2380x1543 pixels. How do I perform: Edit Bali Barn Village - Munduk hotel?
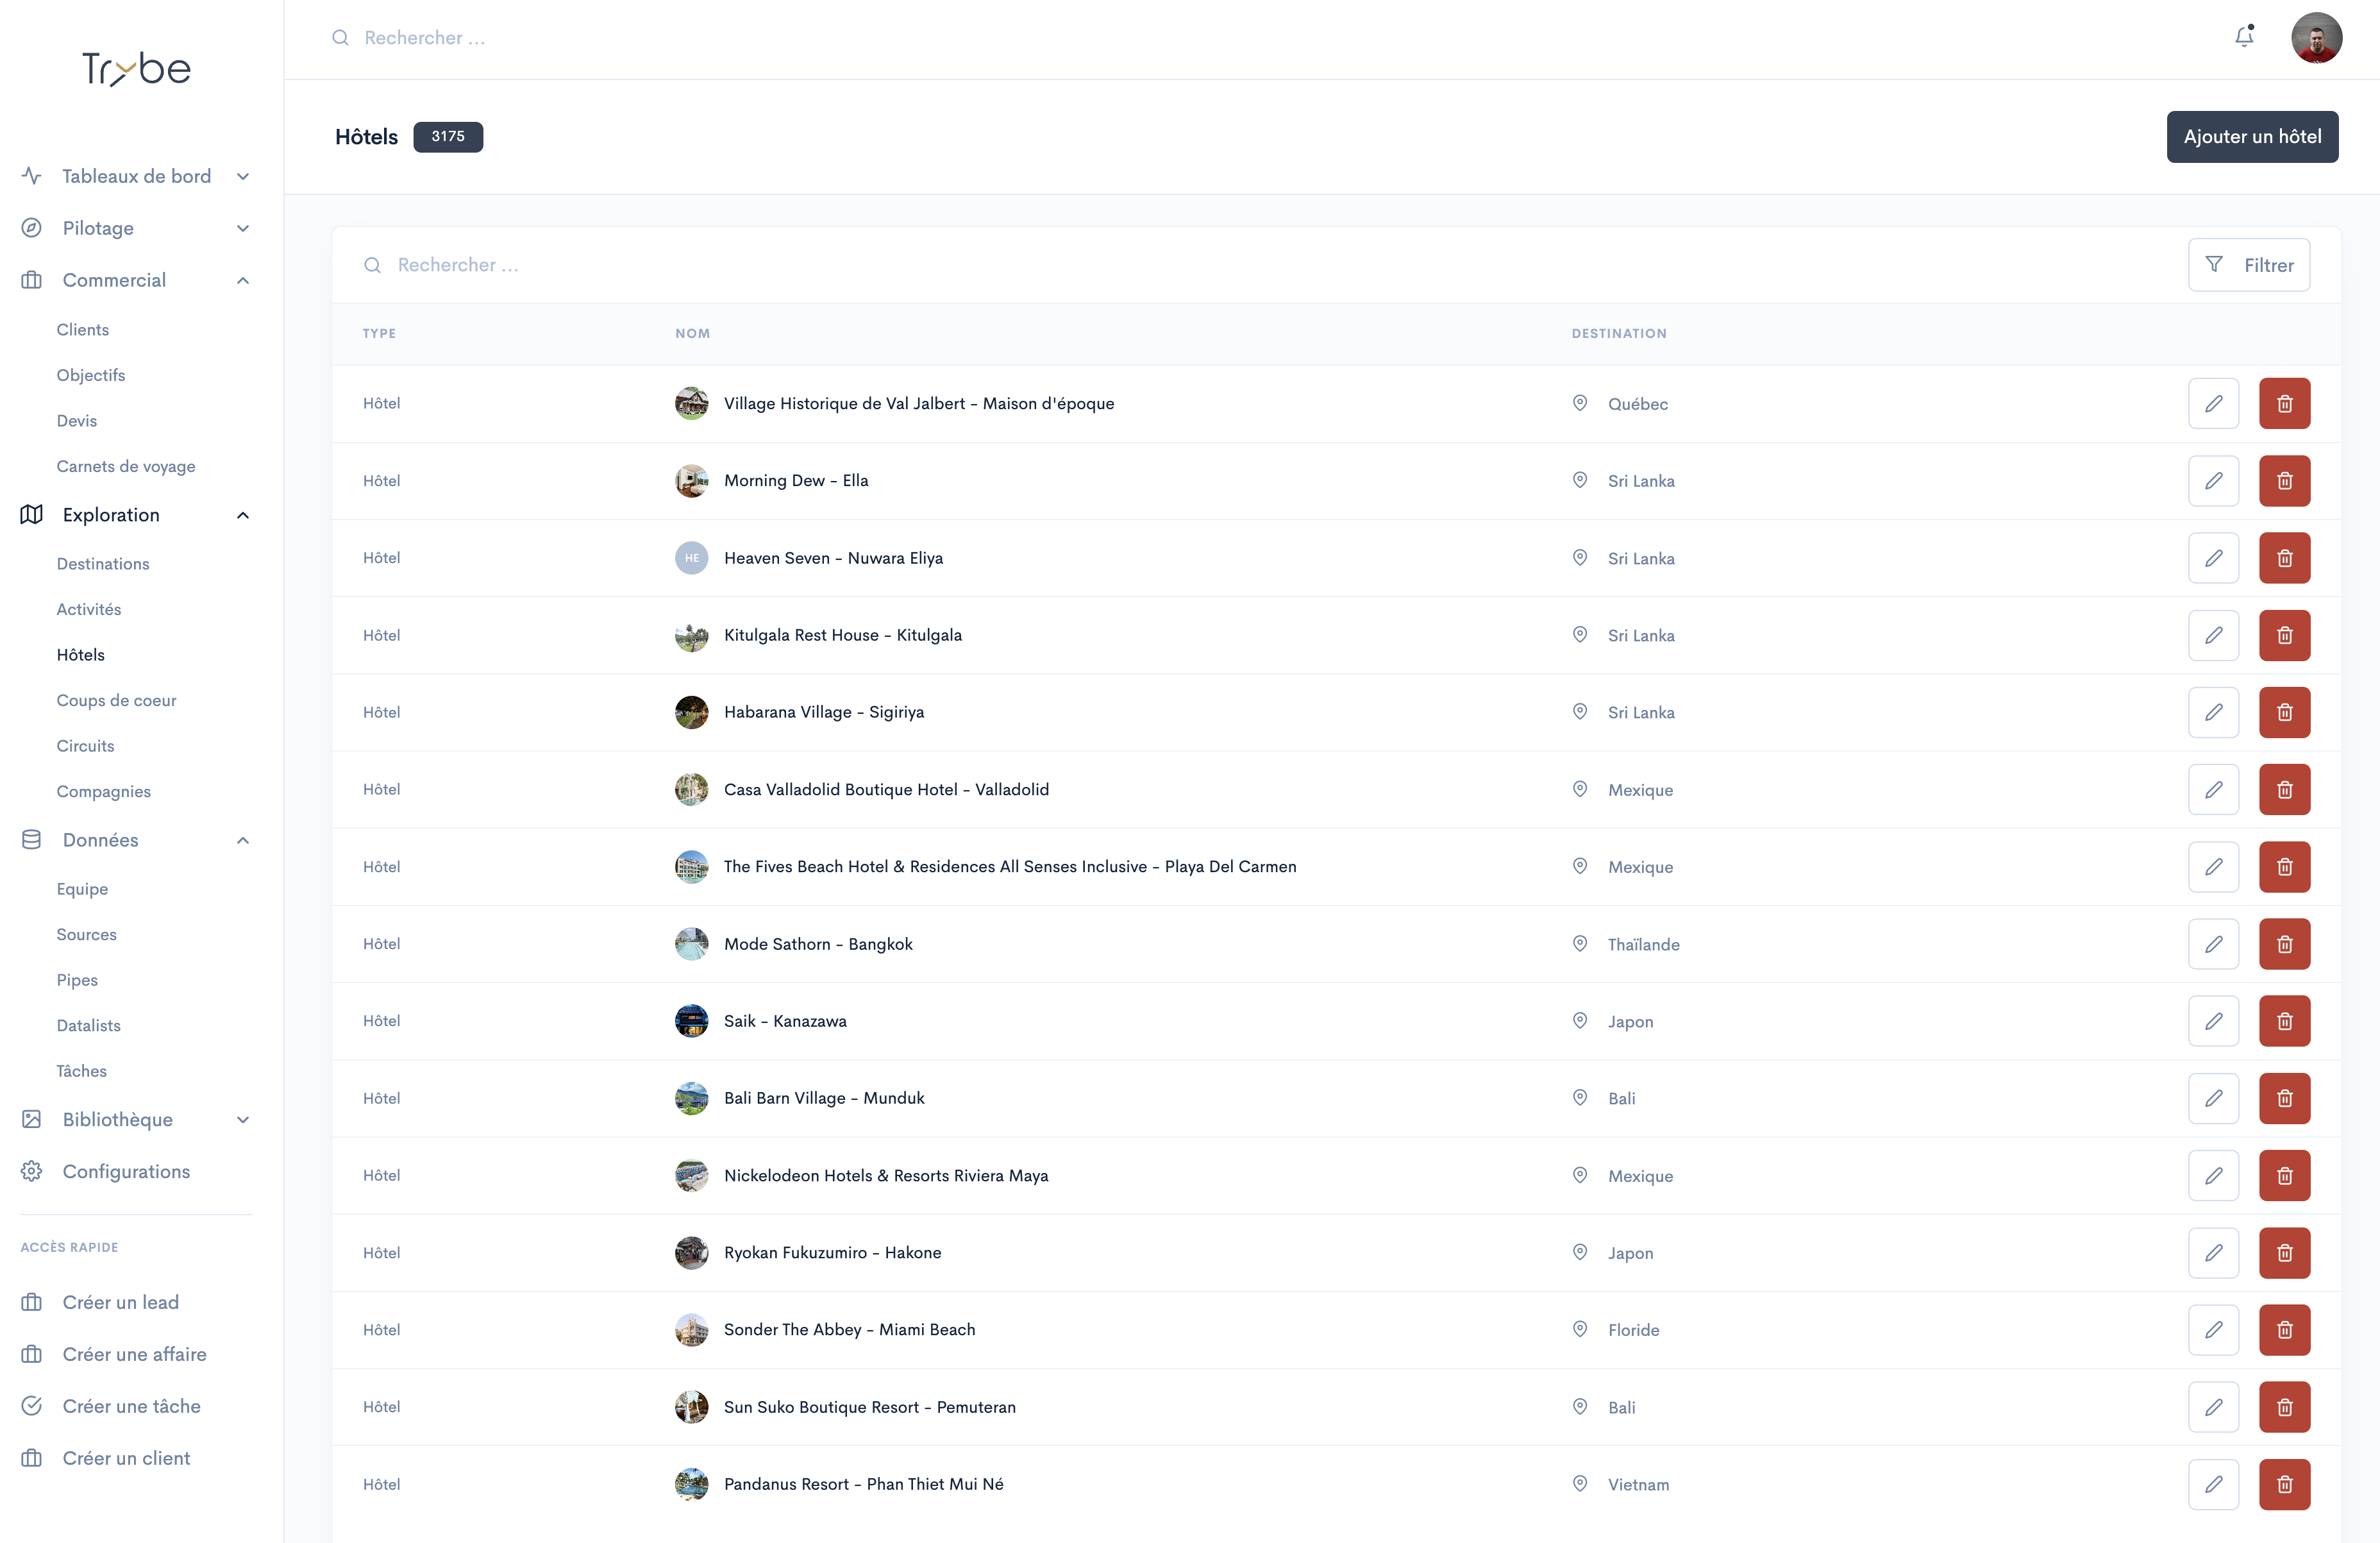pyautogui.click(x=2213, y=1098)
